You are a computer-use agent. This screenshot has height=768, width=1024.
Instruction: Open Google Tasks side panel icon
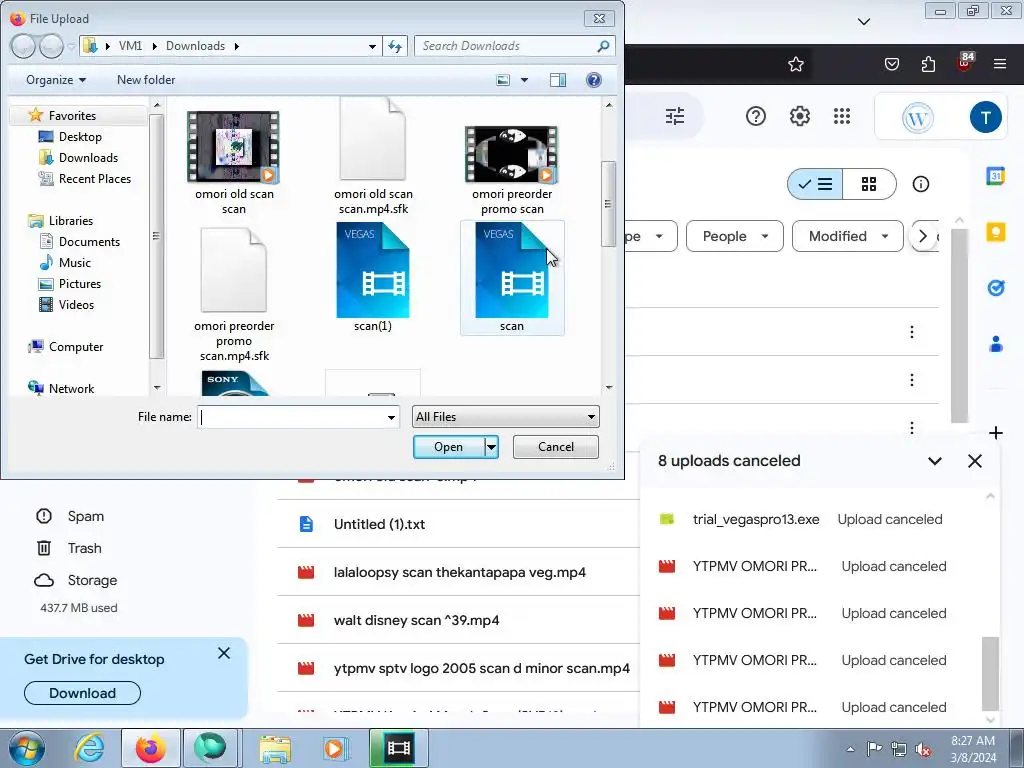(x=995, y=287)
